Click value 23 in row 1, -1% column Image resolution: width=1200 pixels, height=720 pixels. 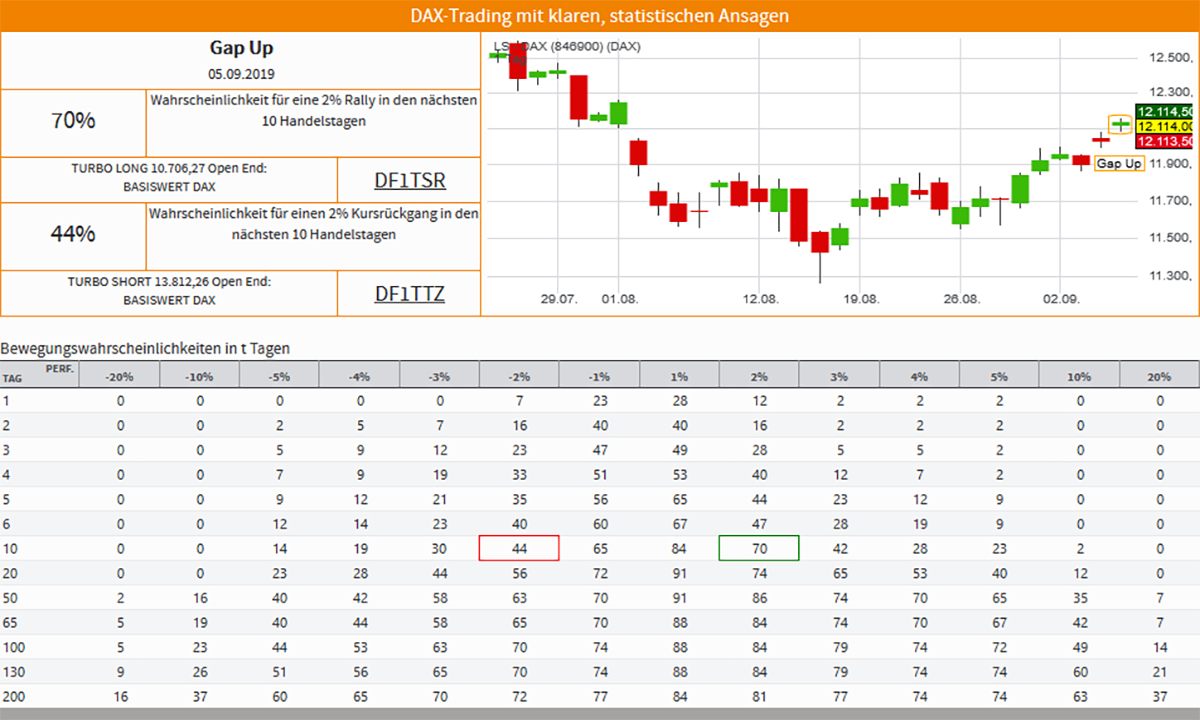click(x=599, y=401)
